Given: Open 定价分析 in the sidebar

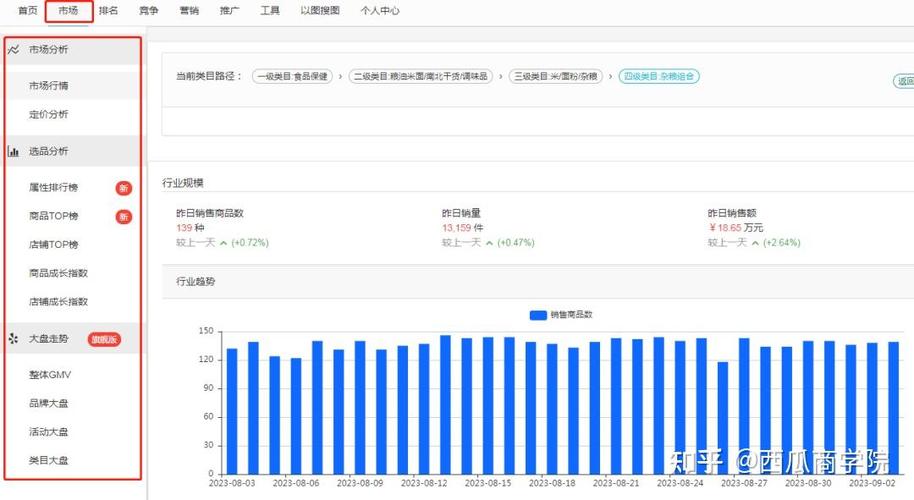Looking at the screenshot, I should (49, 114).
